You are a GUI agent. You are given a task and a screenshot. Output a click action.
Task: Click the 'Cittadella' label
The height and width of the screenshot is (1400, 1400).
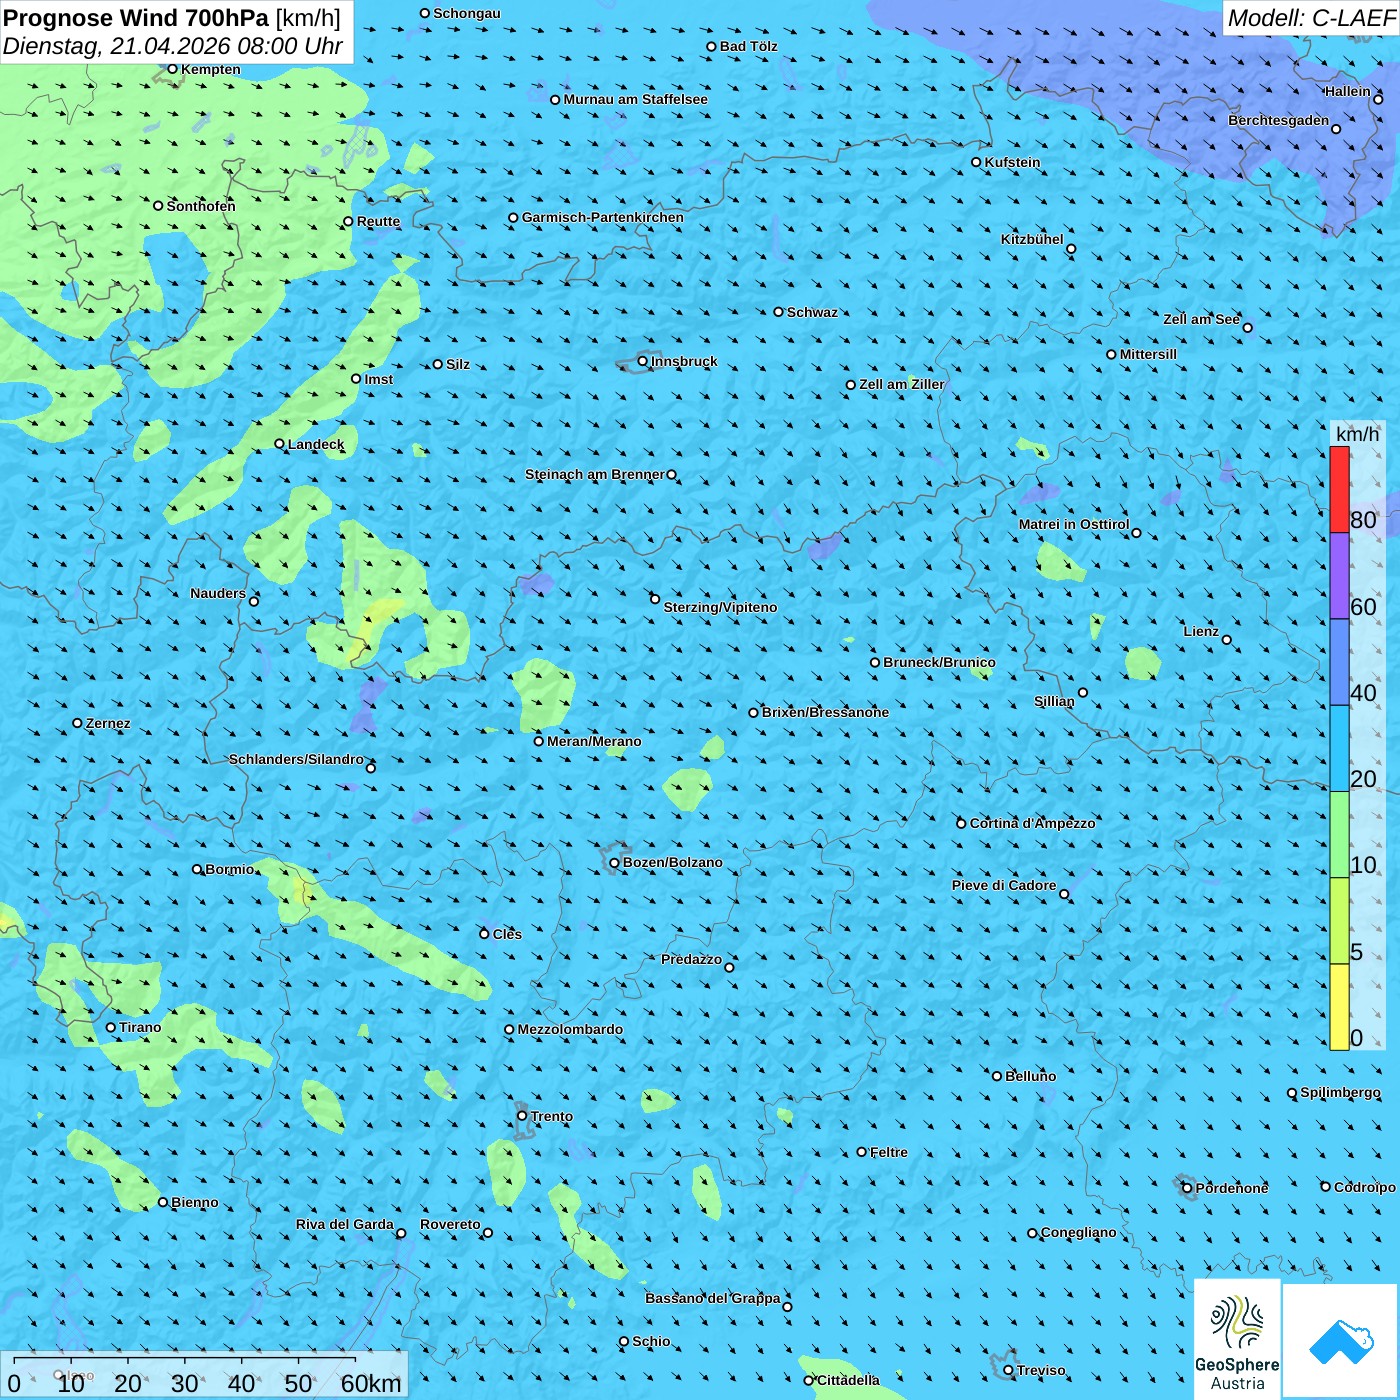[x=848, y=1380]
